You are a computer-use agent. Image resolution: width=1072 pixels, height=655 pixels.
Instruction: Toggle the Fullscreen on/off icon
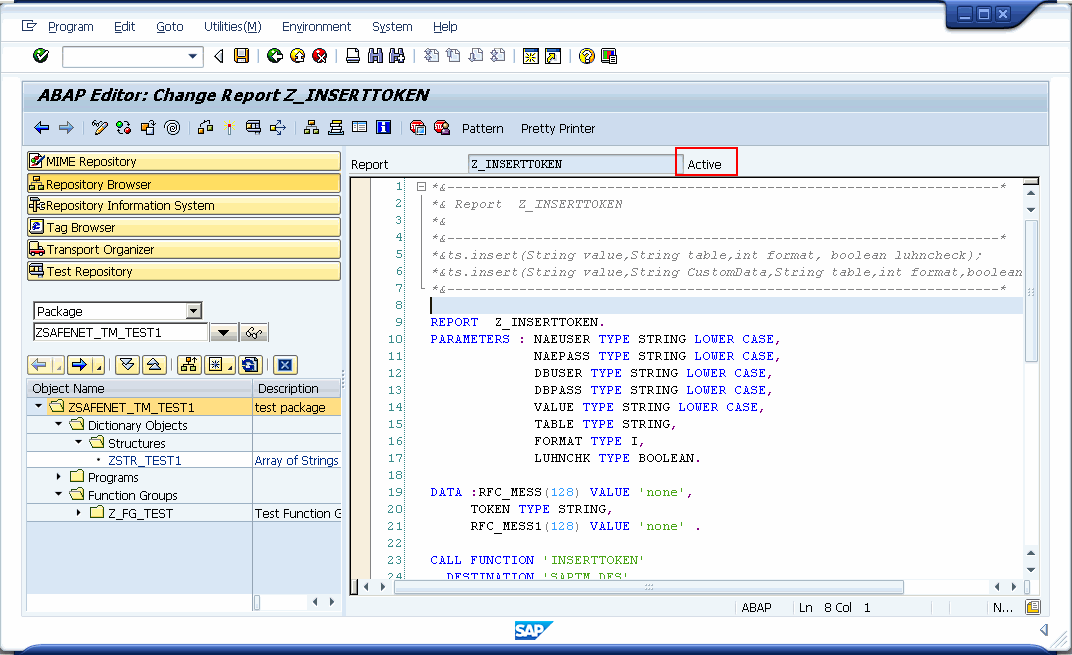coord(360,127)
